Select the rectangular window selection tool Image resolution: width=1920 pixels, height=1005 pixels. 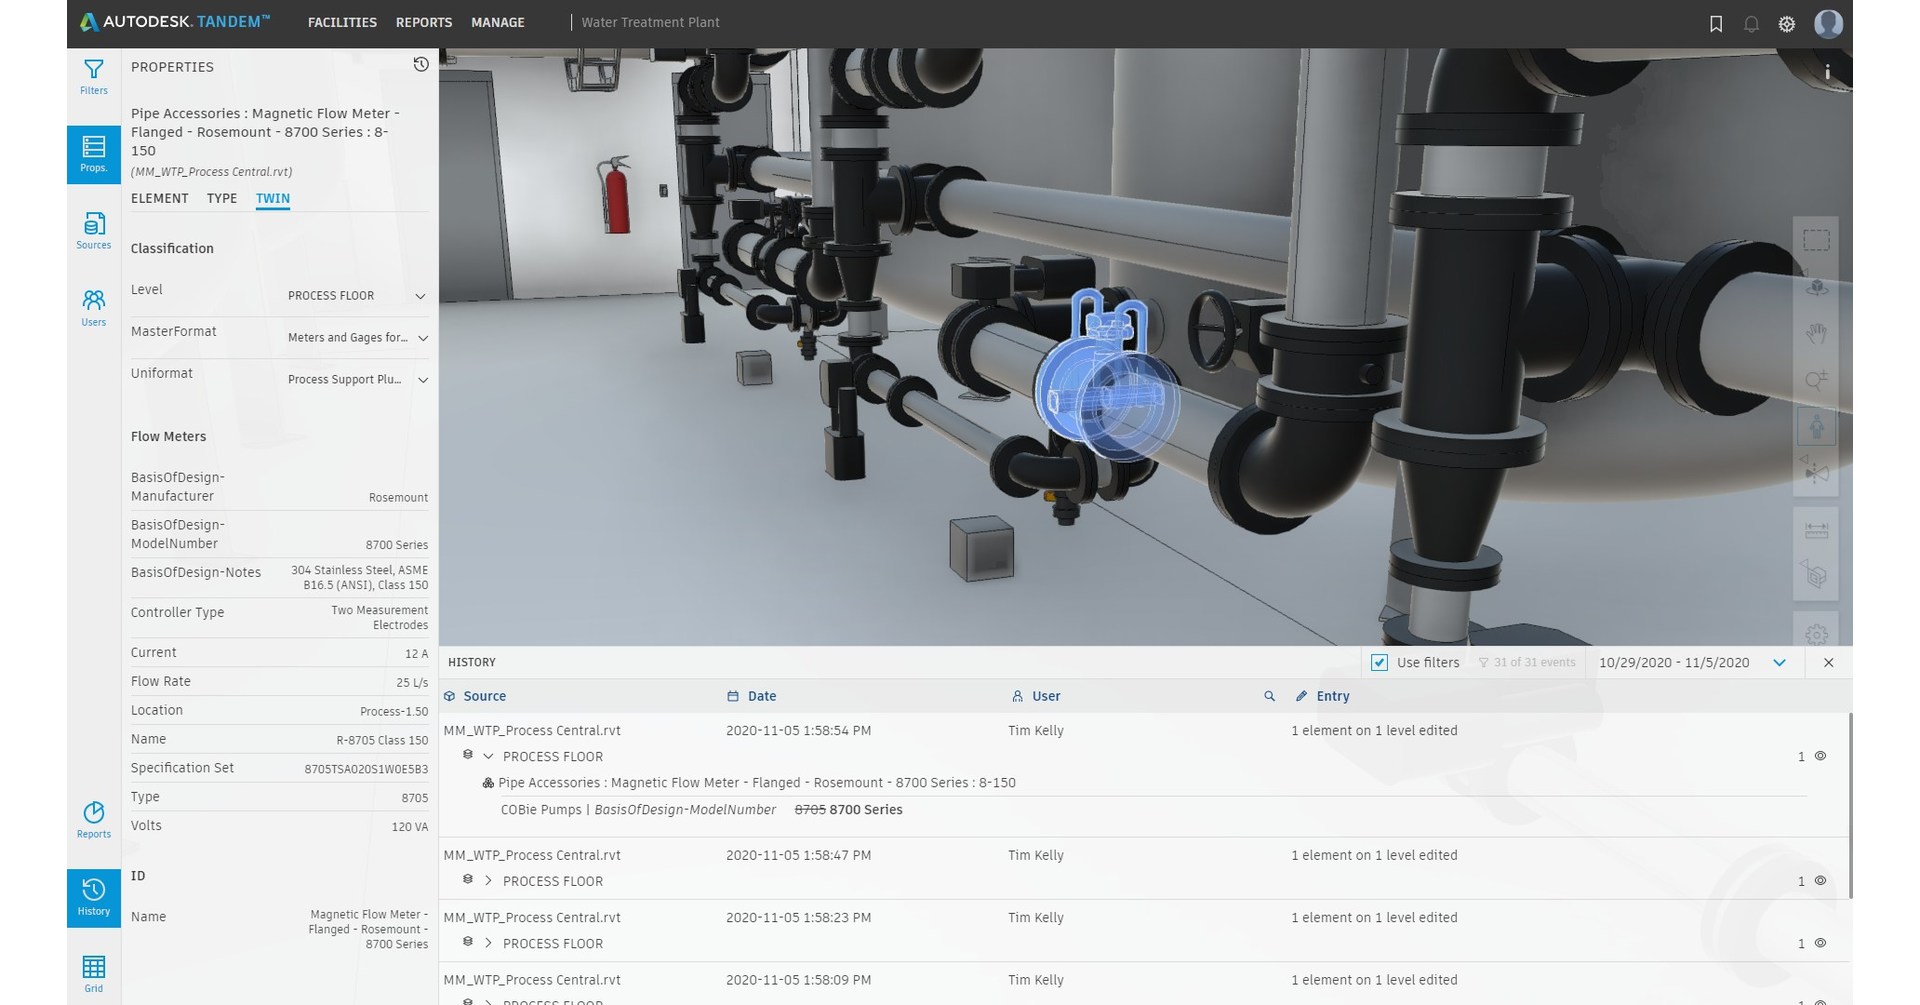1816,239
